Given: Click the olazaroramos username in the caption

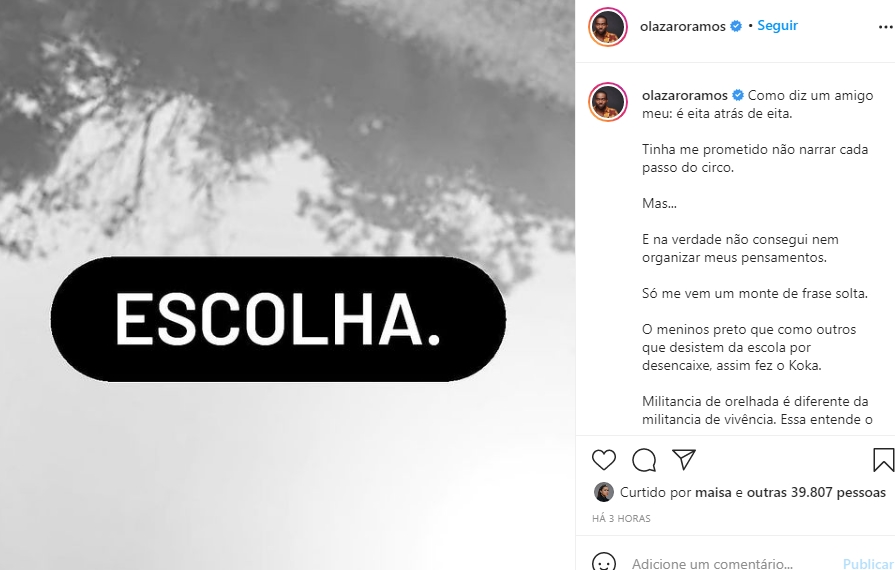Looking at the screenshot, I should (685, 95).
